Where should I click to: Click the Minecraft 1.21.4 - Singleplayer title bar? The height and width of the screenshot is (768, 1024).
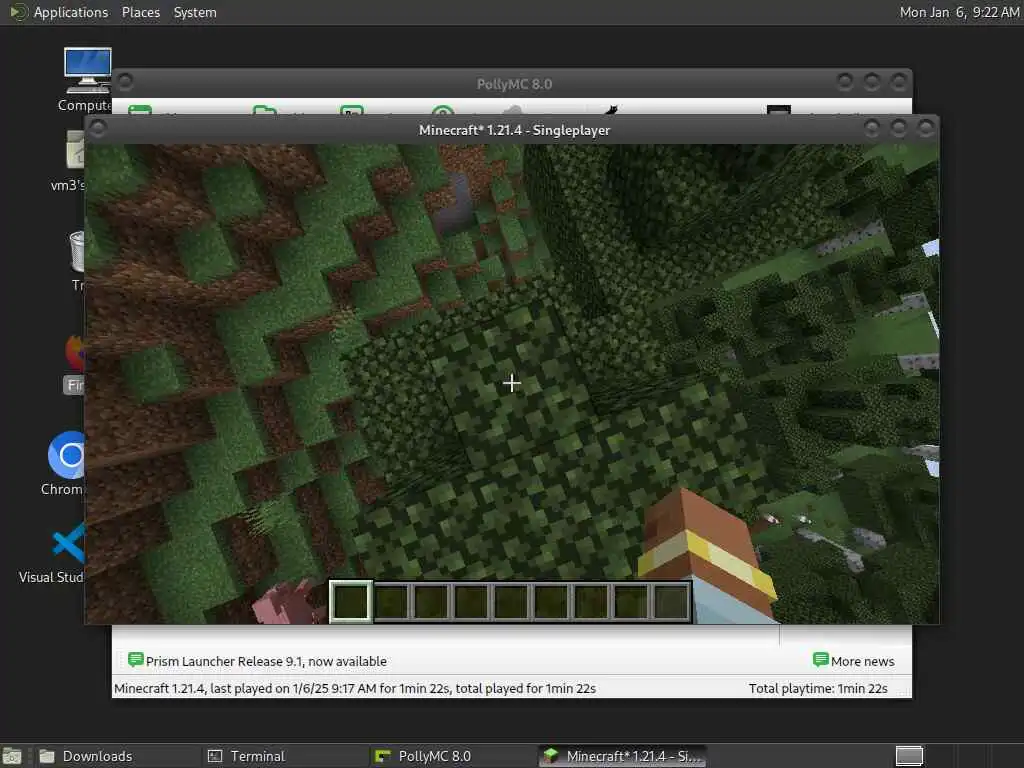pyautogui.click(x=514, y=129)
